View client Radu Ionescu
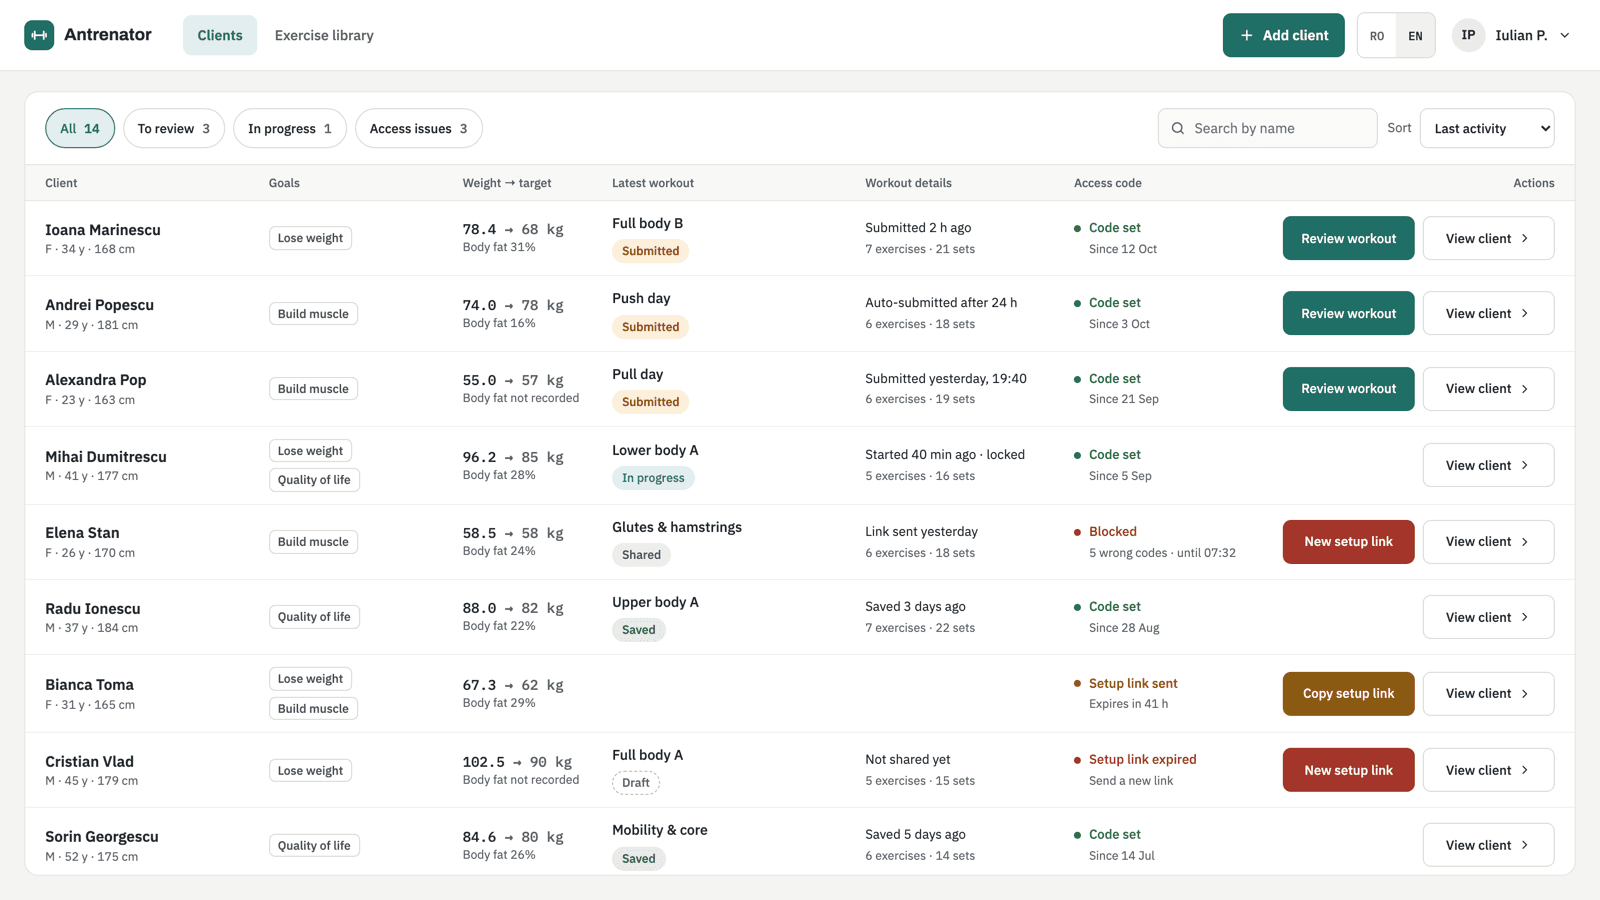1600x900 pixels. click(x=1488, y=617)
